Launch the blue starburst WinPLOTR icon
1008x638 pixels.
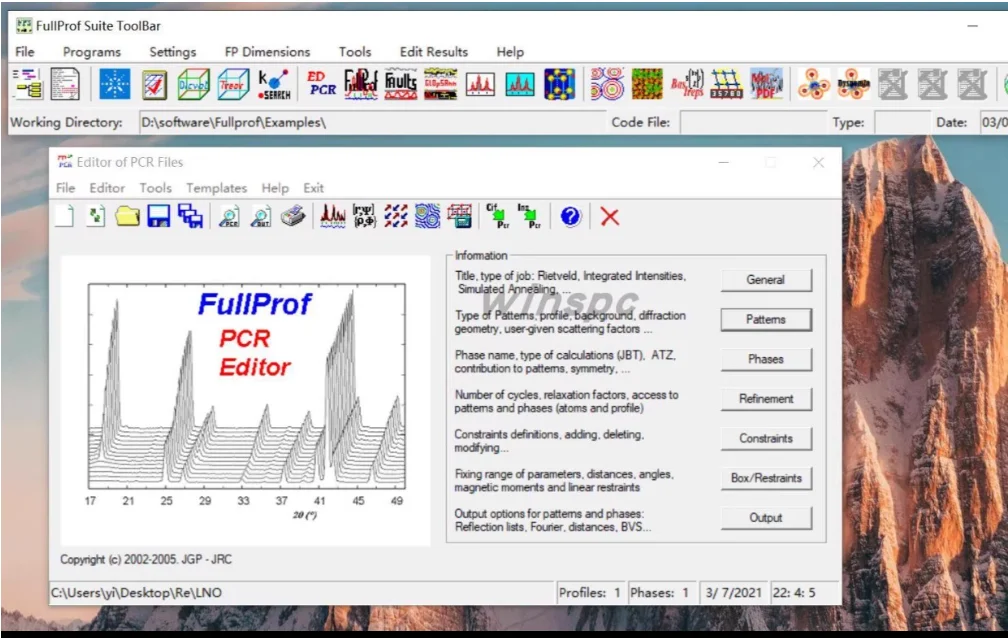pos(114,84)
